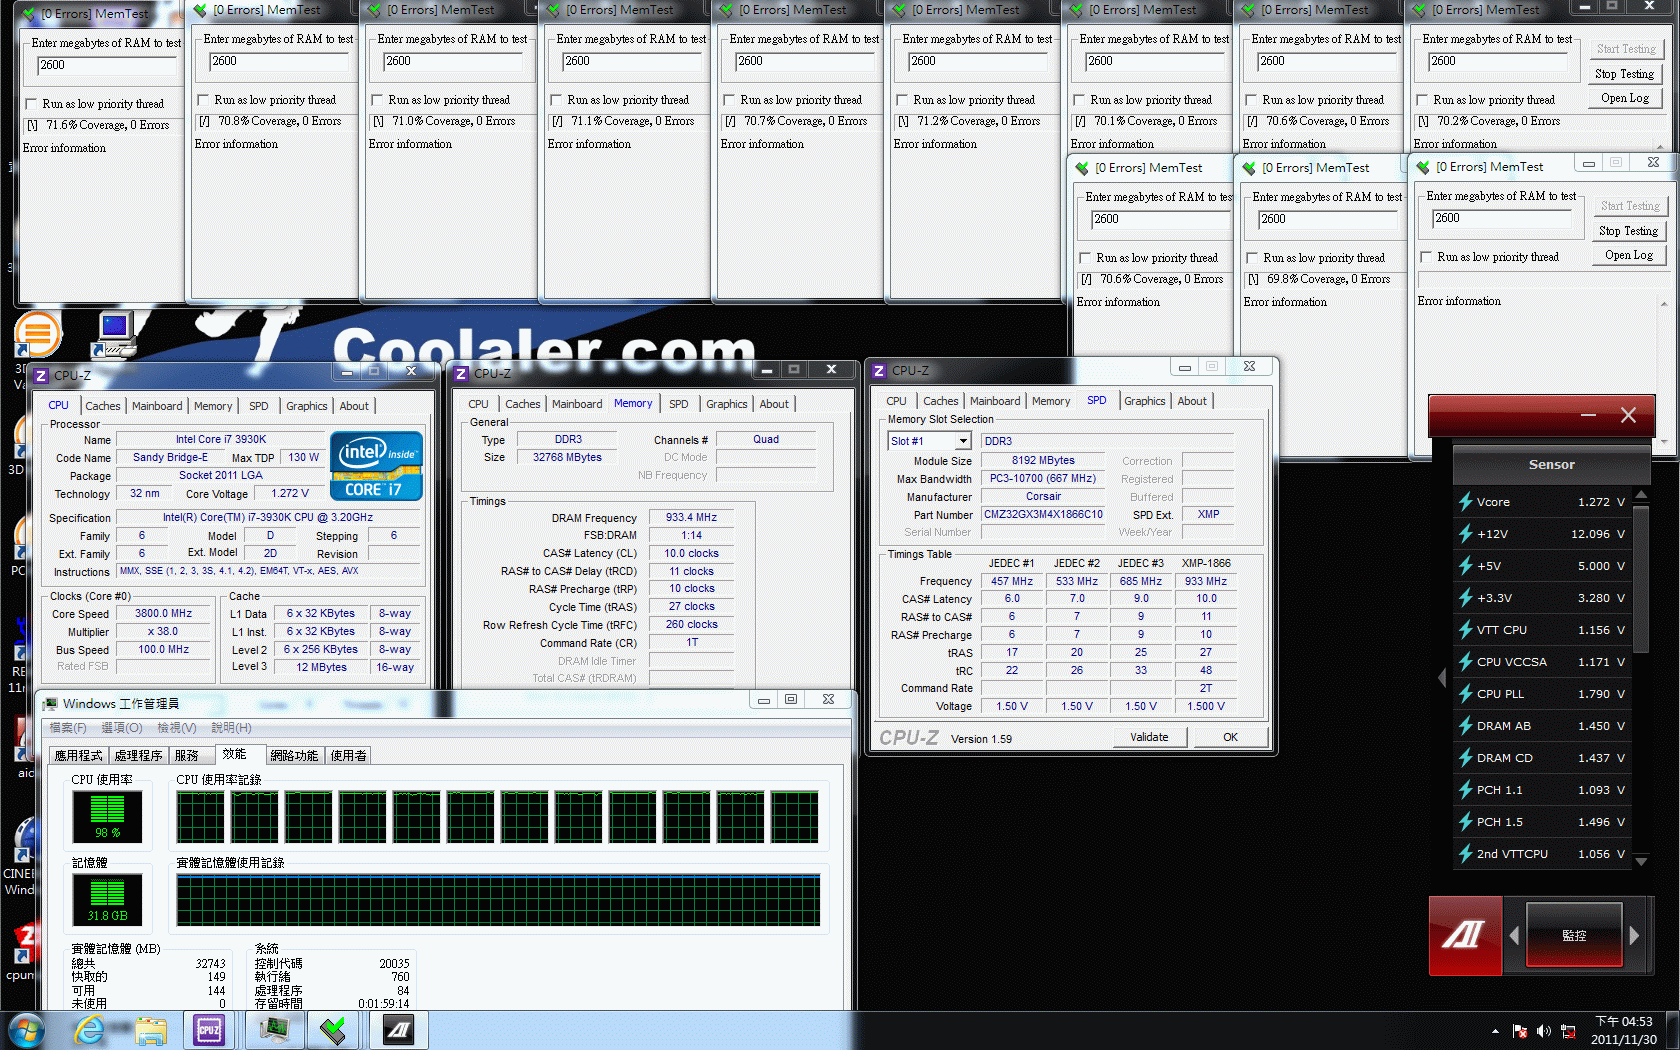Image resolution: width=1680 pixels, height=1050 pixels.
Task: Click RAM megabytes field in 71.6% coverage MemTest
Action: click(x=106, y=66)
